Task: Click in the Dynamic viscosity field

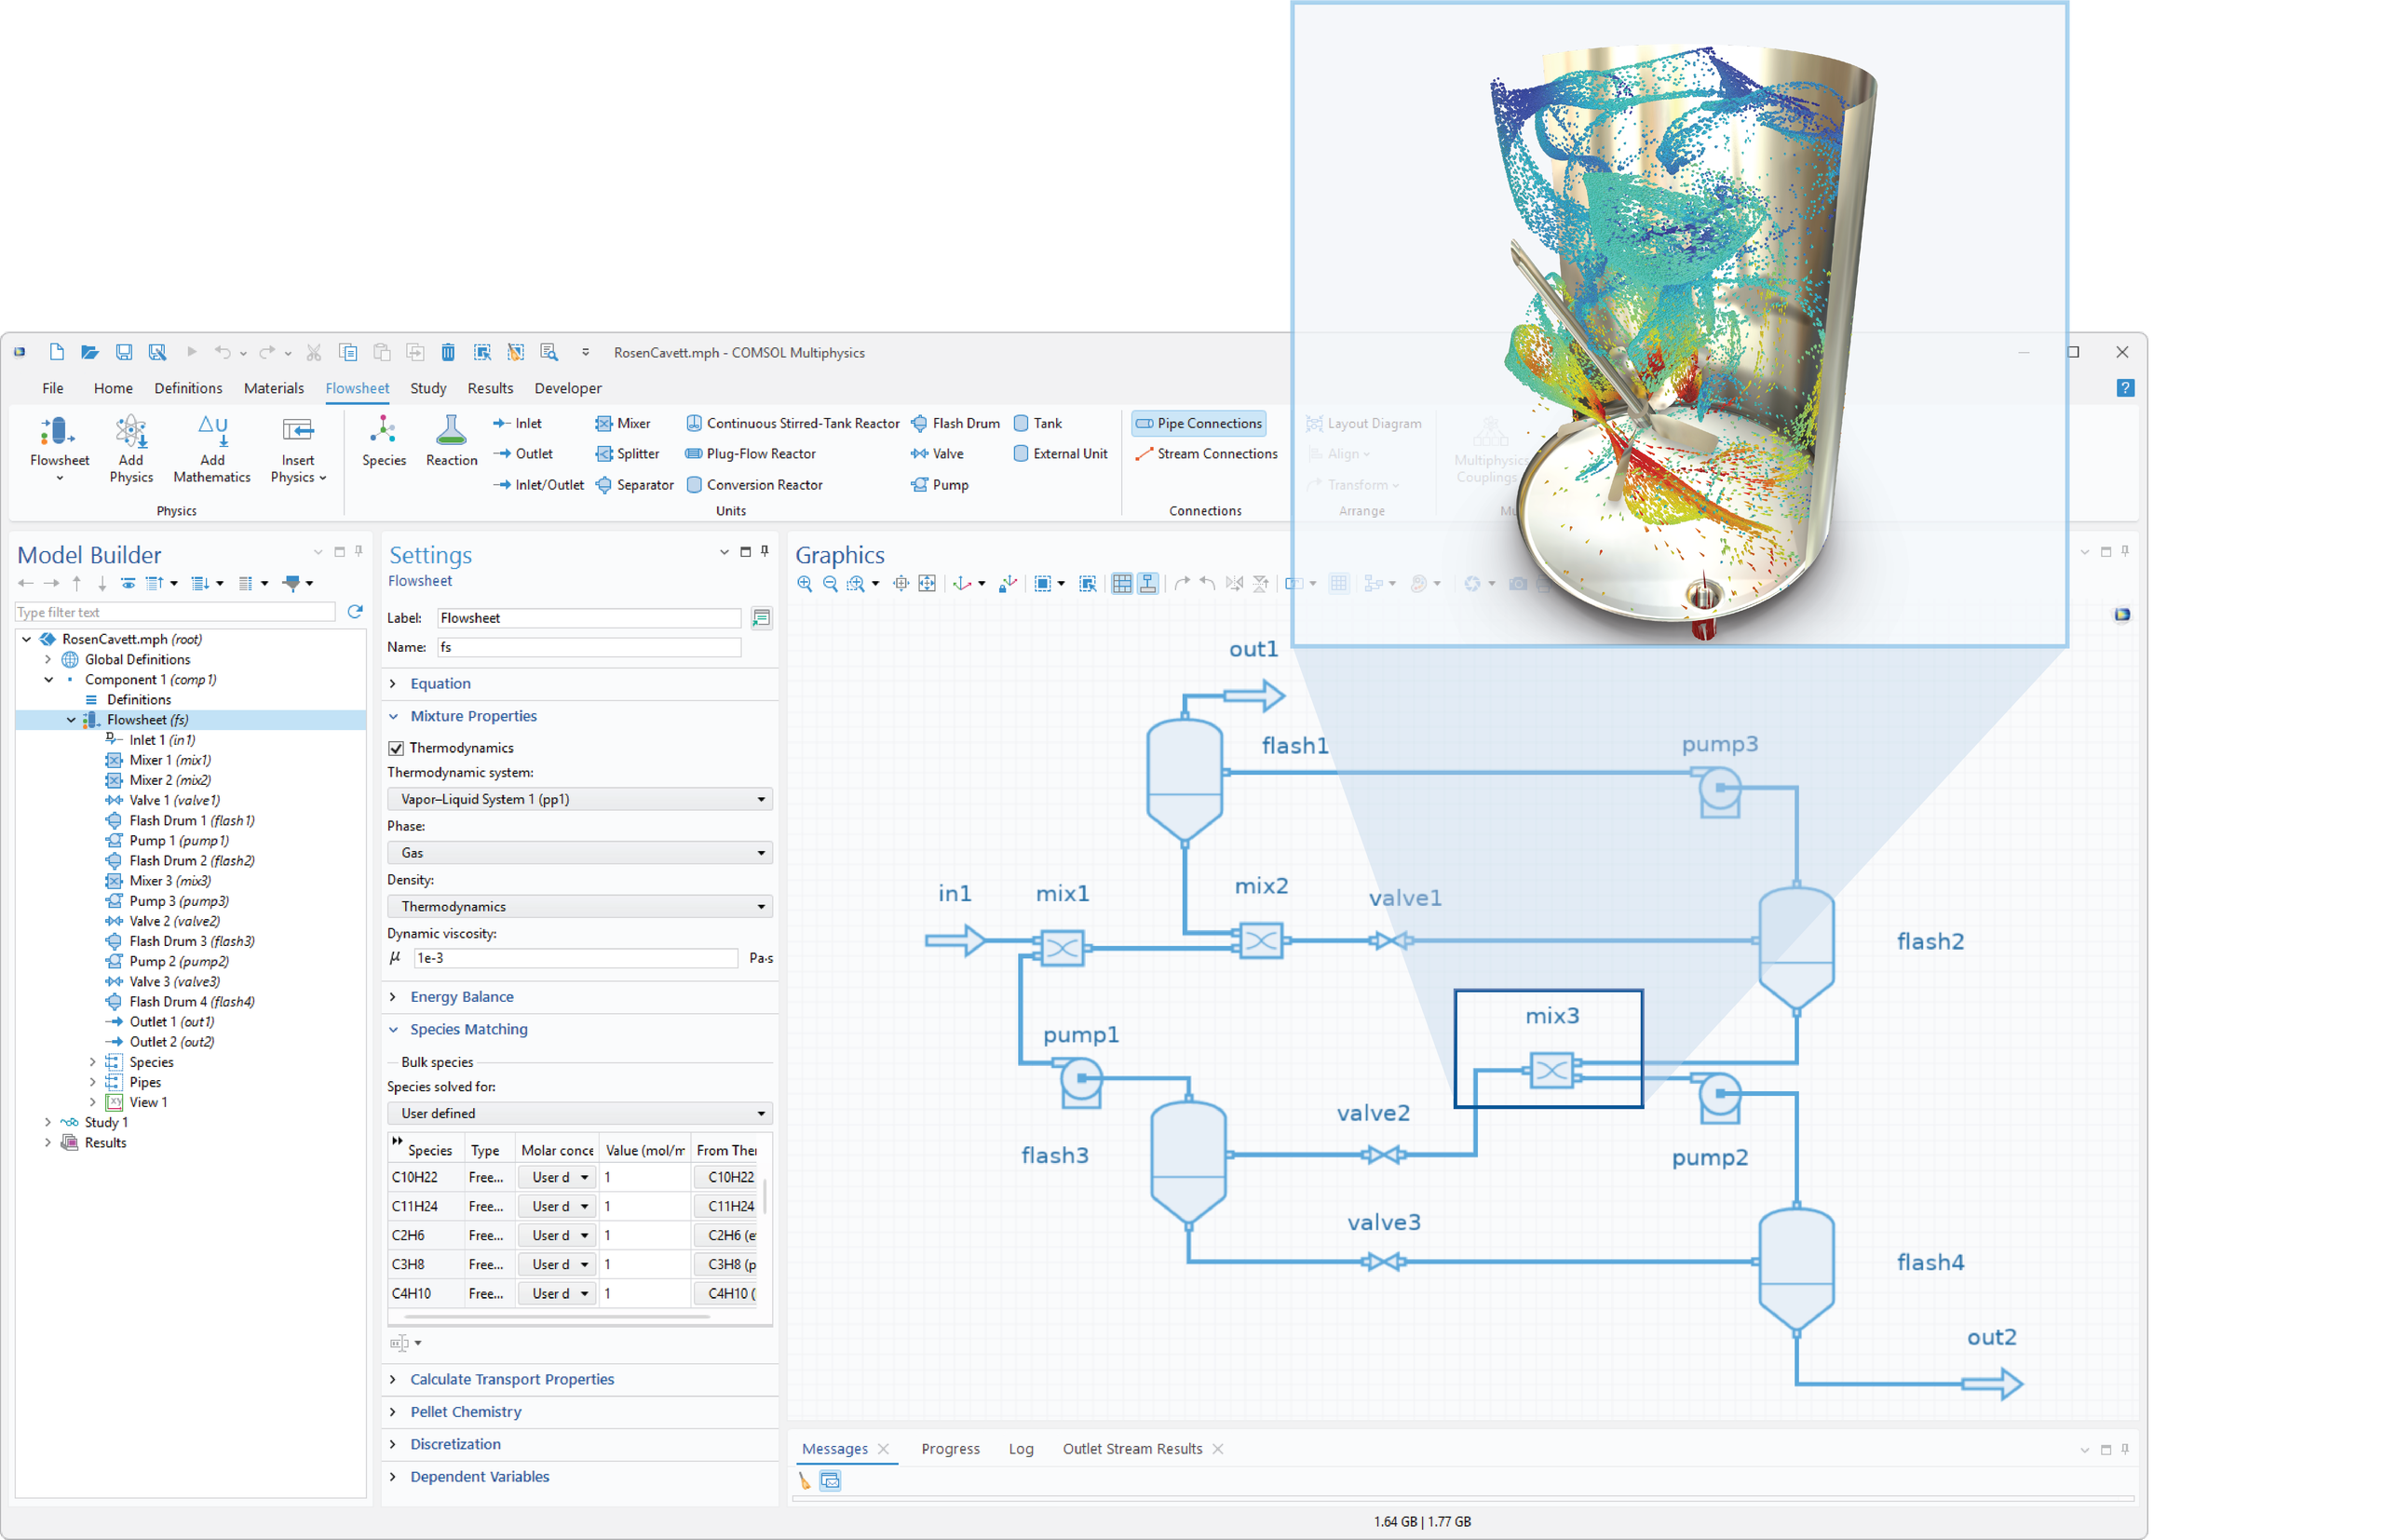Action: 575,958
